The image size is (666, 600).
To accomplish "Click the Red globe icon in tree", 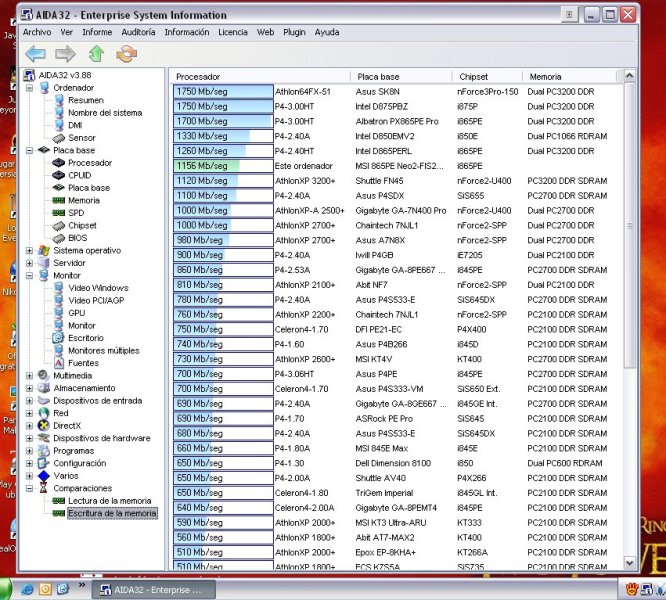I will [x=44, y=413].
